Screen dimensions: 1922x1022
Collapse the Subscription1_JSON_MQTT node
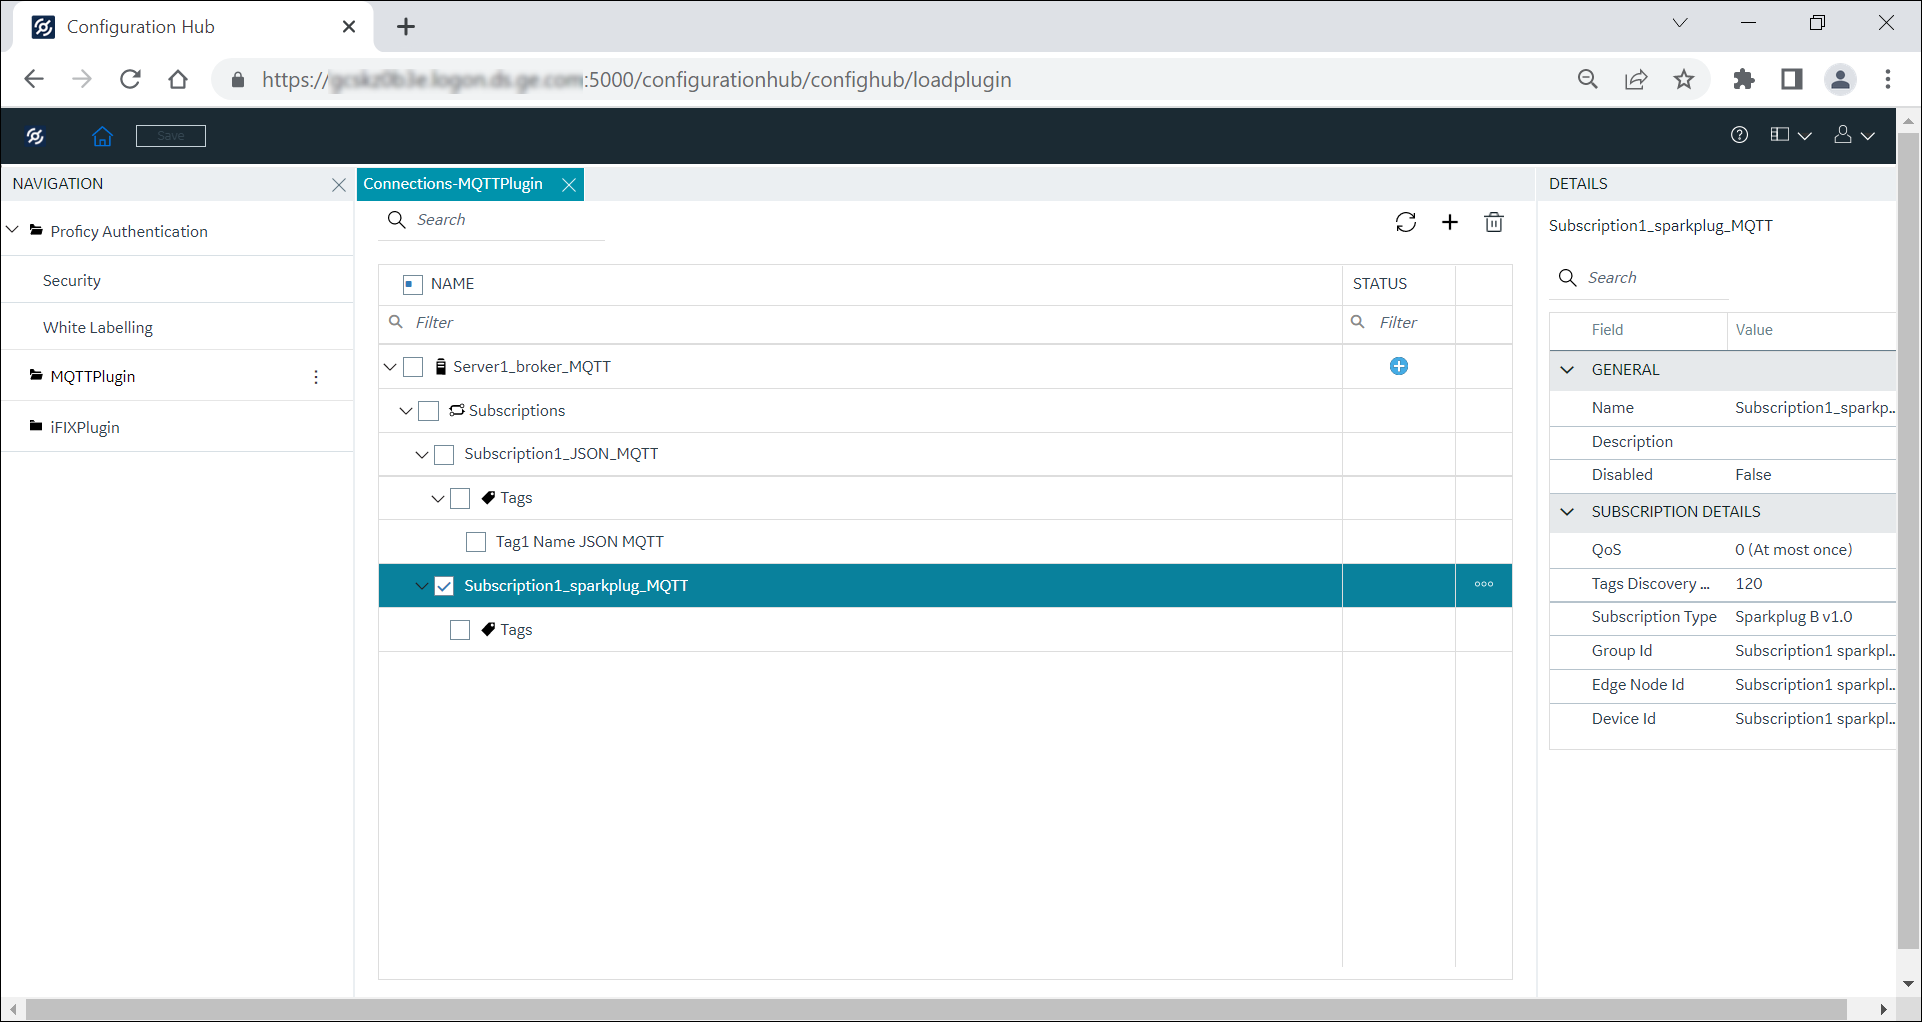422,455
